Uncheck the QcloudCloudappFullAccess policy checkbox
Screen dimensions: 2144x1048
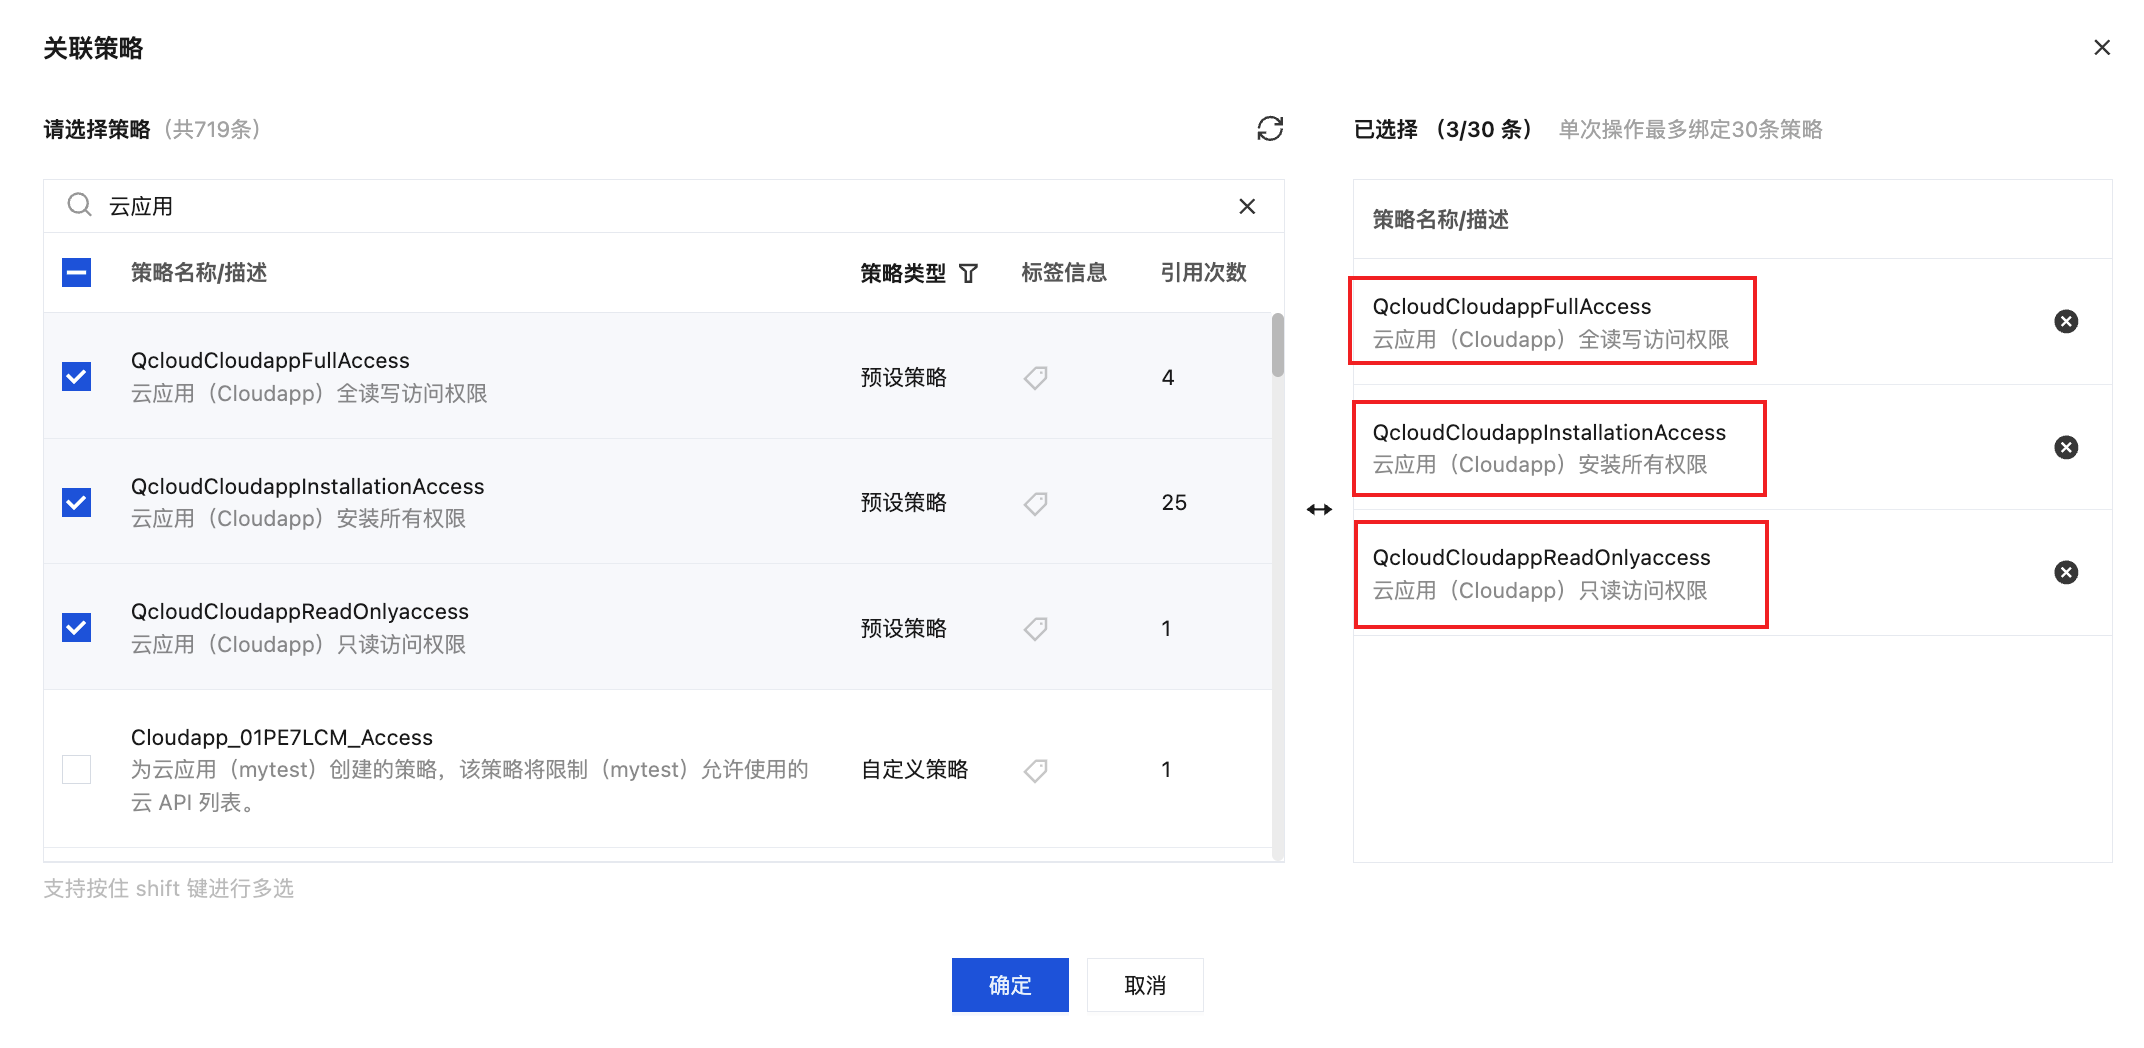[76, 376]
